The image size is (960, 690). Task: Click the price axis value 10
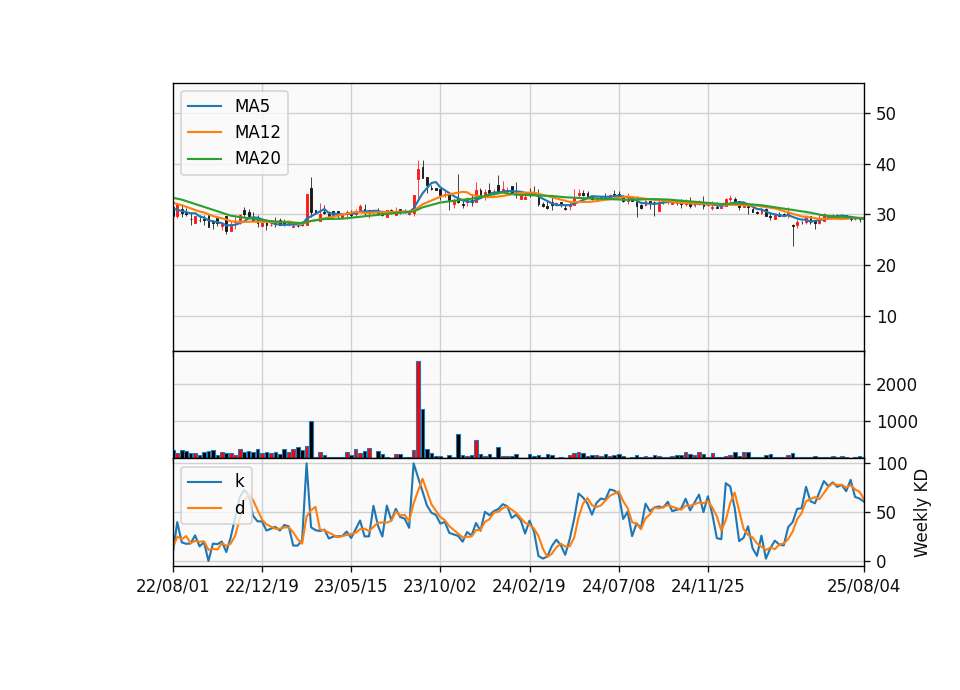(886, 317)
